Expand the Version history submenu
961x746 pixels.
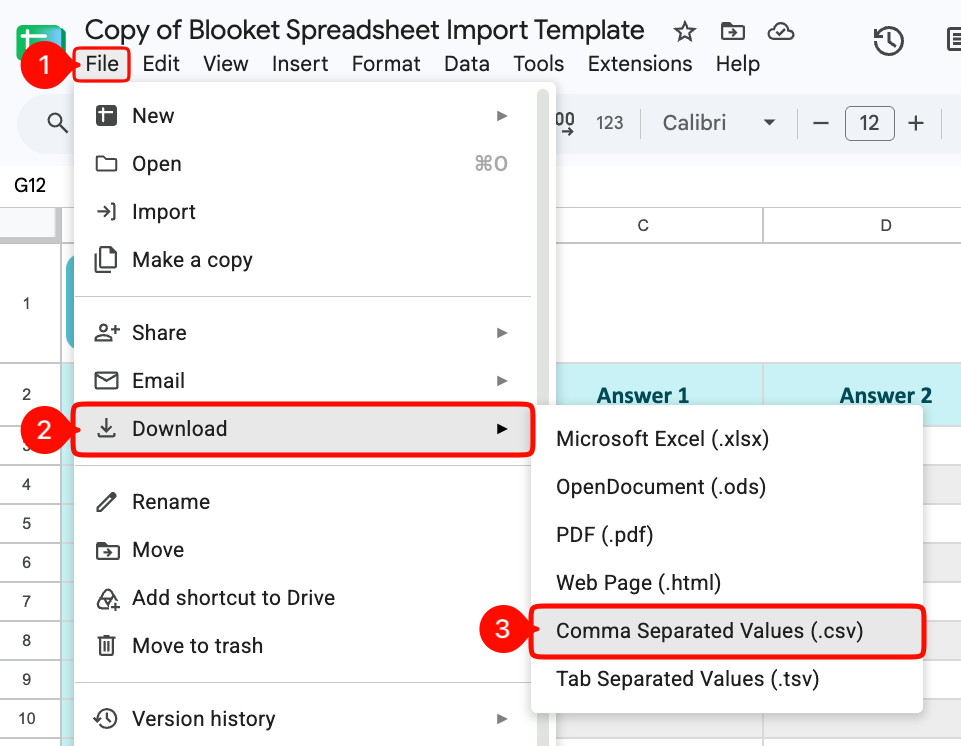(x=303, y=718)
